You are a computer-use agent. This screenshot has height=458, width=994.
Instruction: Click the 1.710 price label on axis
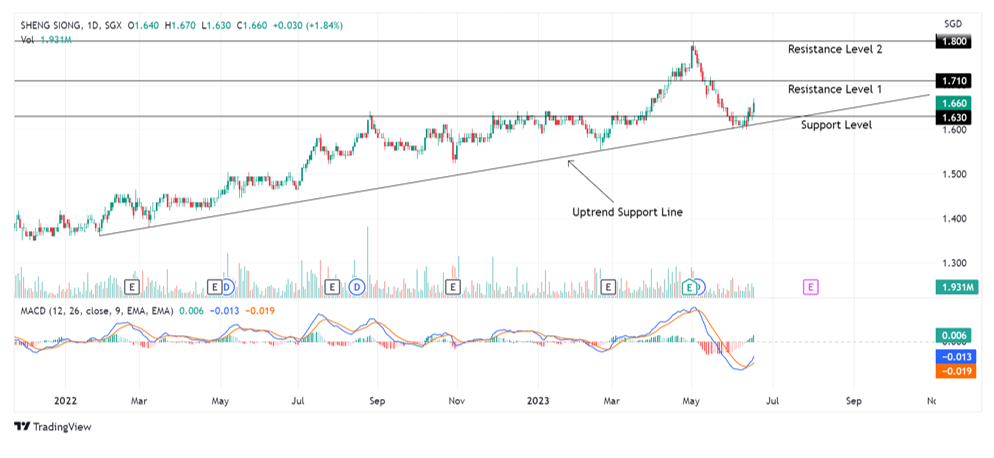click(954, 81)
